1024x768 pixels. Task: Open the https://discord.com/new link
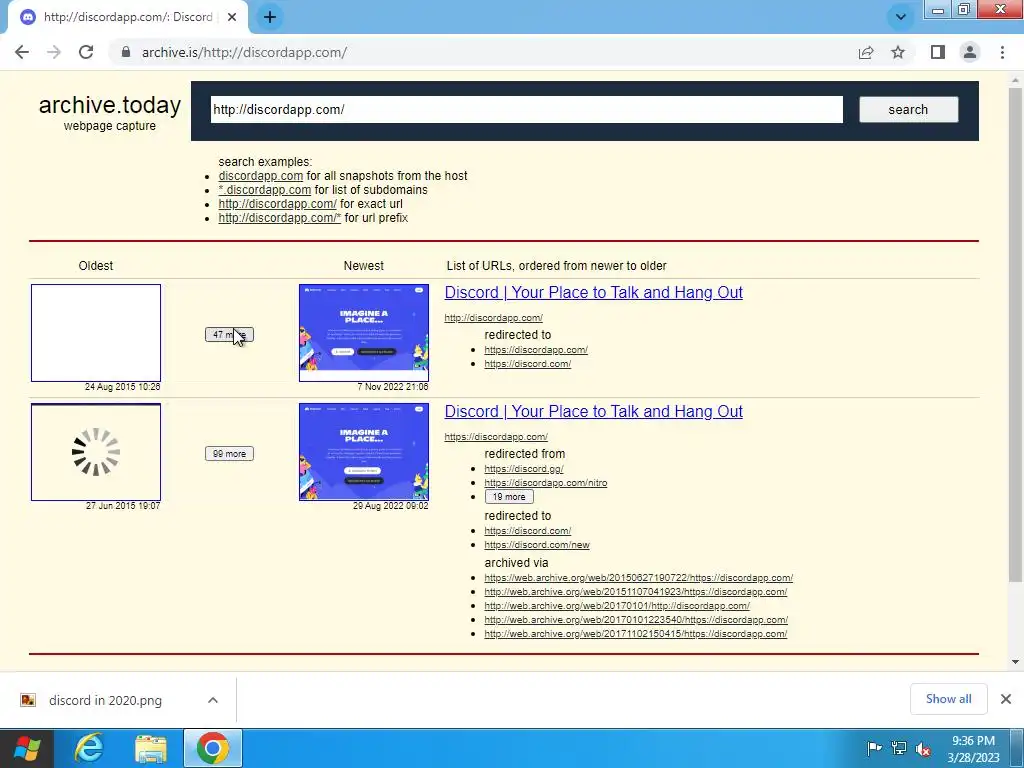pyautogui.click(x=537, y=545)
